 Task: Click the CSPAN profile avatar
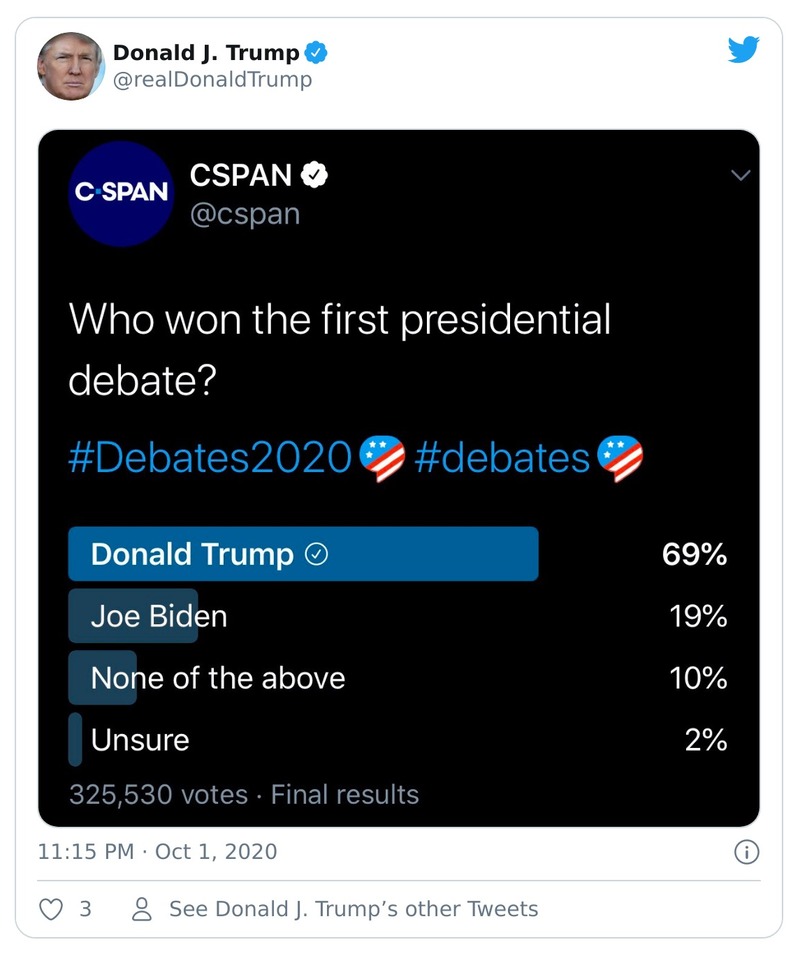pos(120,193)
